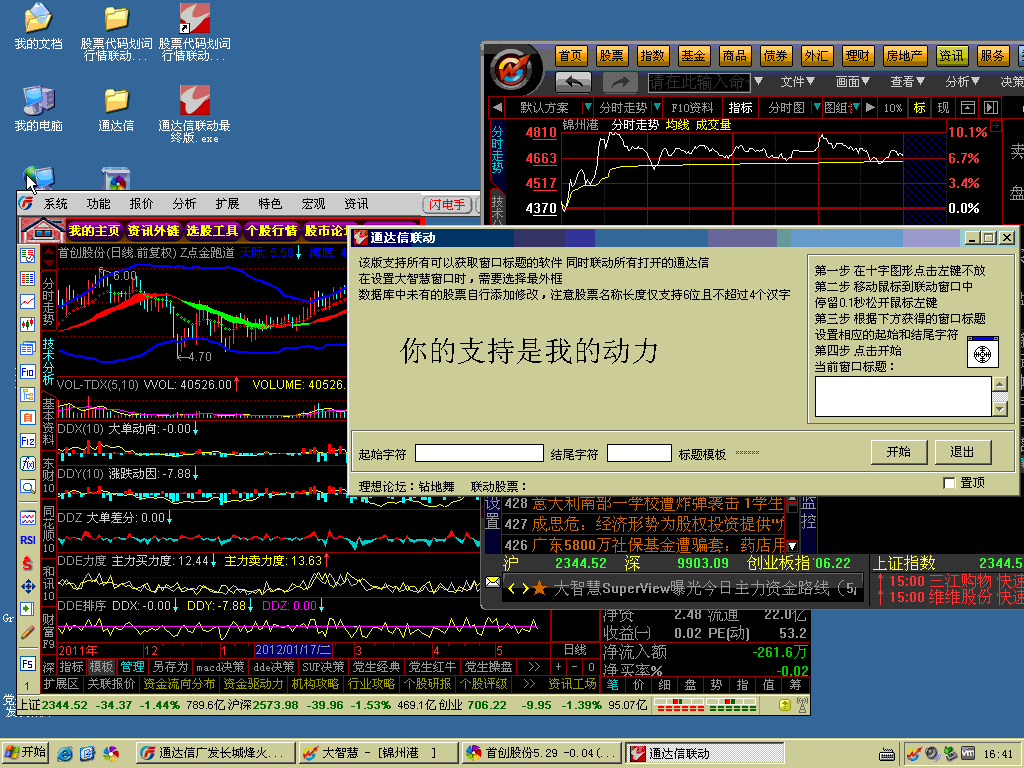Click the blue-red multi-column table icon in the sidebar
Image resolution: width=1024 pixels, height=768 pixels.
click(x=27, y=279)
